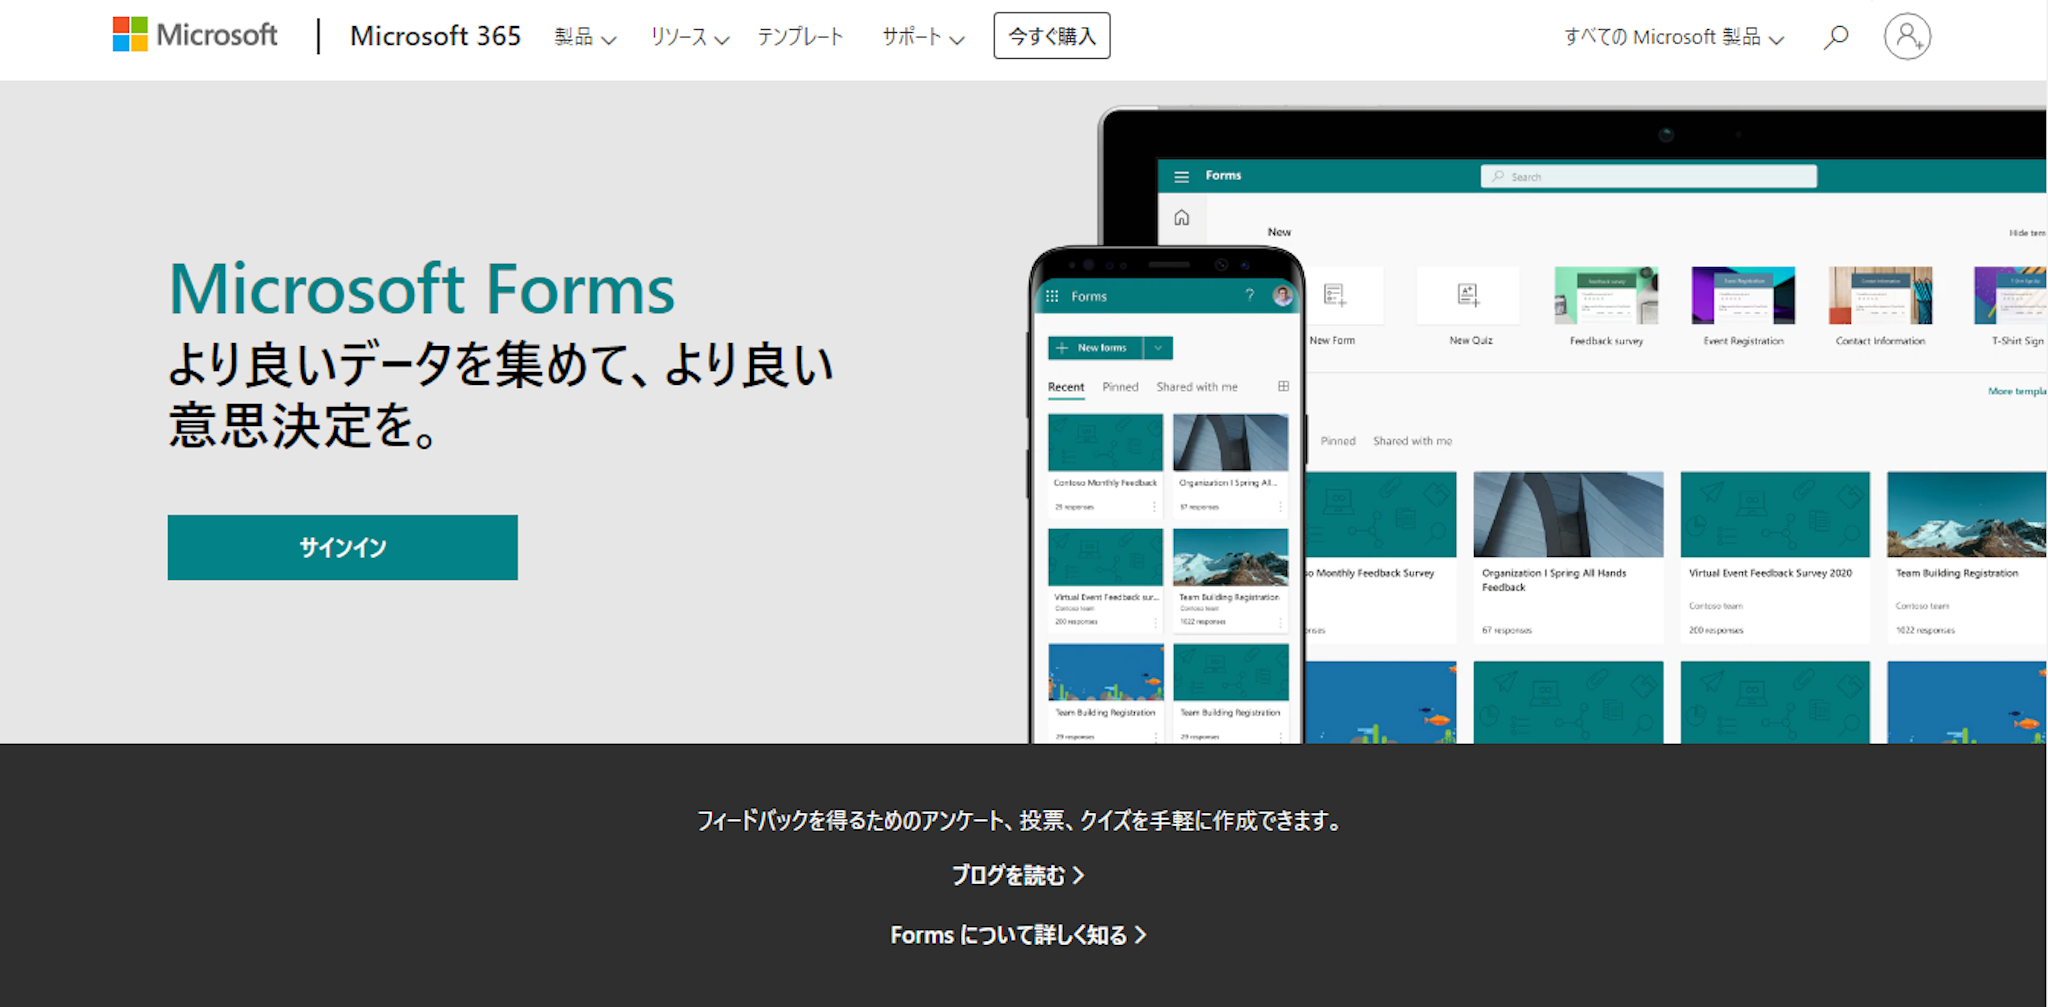Switch to the Pinned tab on tablet
2048x1007 pixels.
point(1338,441)
